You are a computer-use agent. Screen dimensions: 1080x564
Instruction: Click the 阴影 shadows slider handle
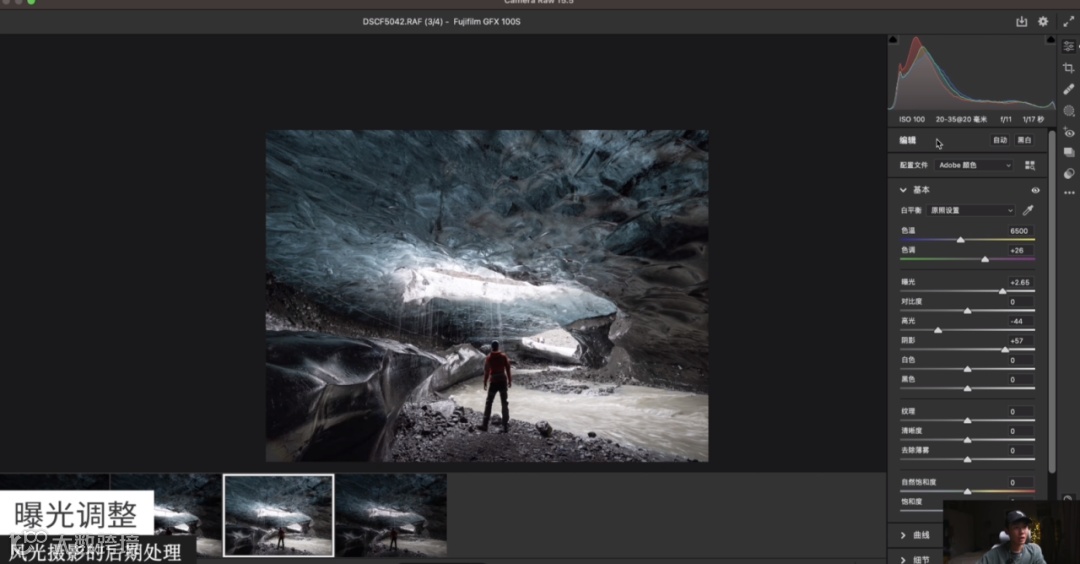pyautogui.click(x=1005, y=350)
